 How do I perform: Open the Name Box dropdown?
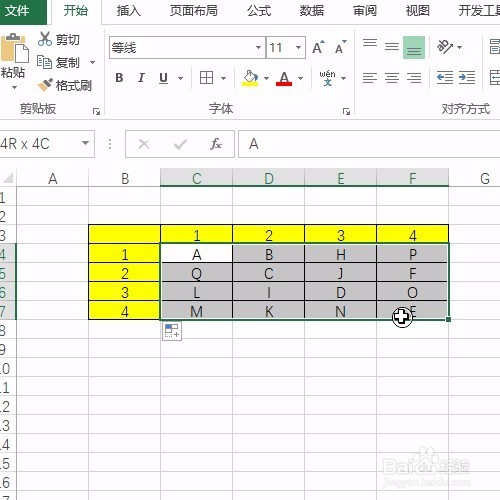(x=85, y=143)
